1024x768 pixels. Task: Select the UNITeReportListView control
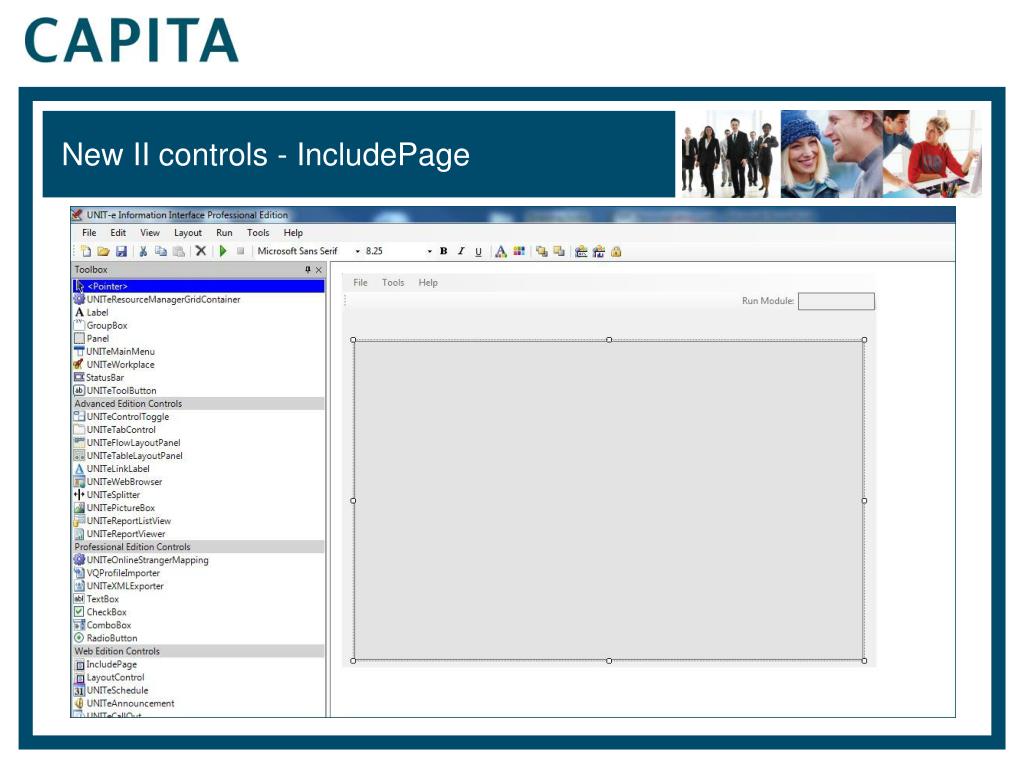coord(199,521)
